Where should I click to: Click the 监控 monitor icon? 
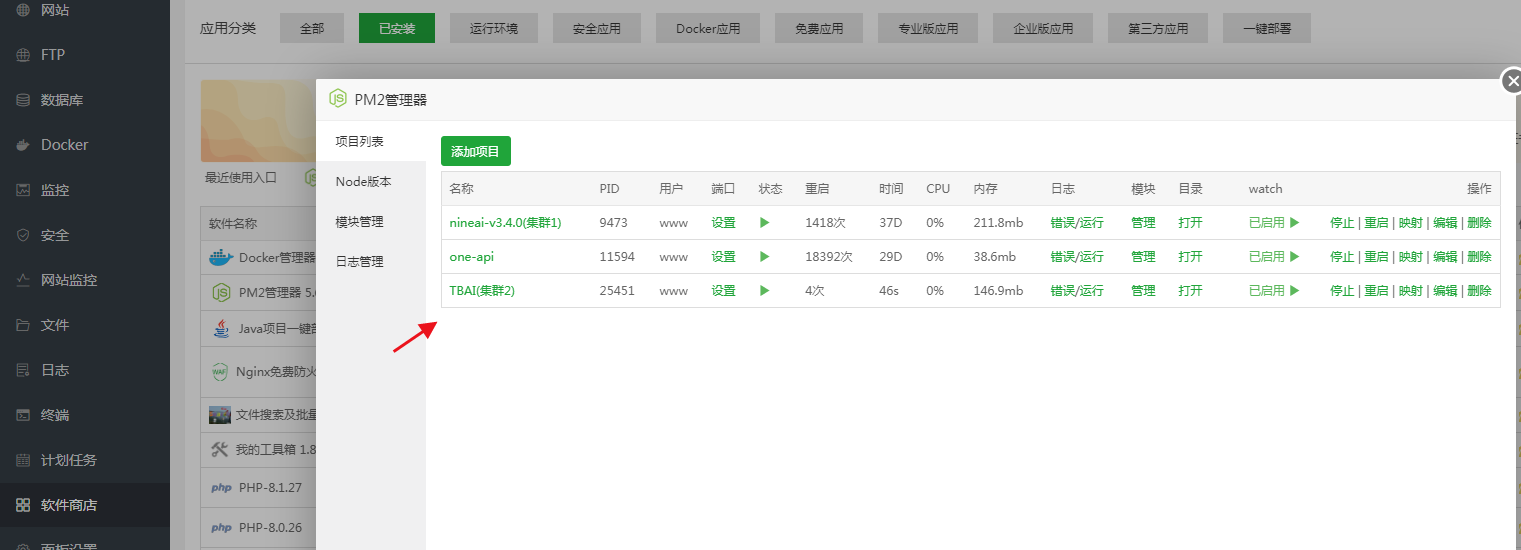pos(23,190)
